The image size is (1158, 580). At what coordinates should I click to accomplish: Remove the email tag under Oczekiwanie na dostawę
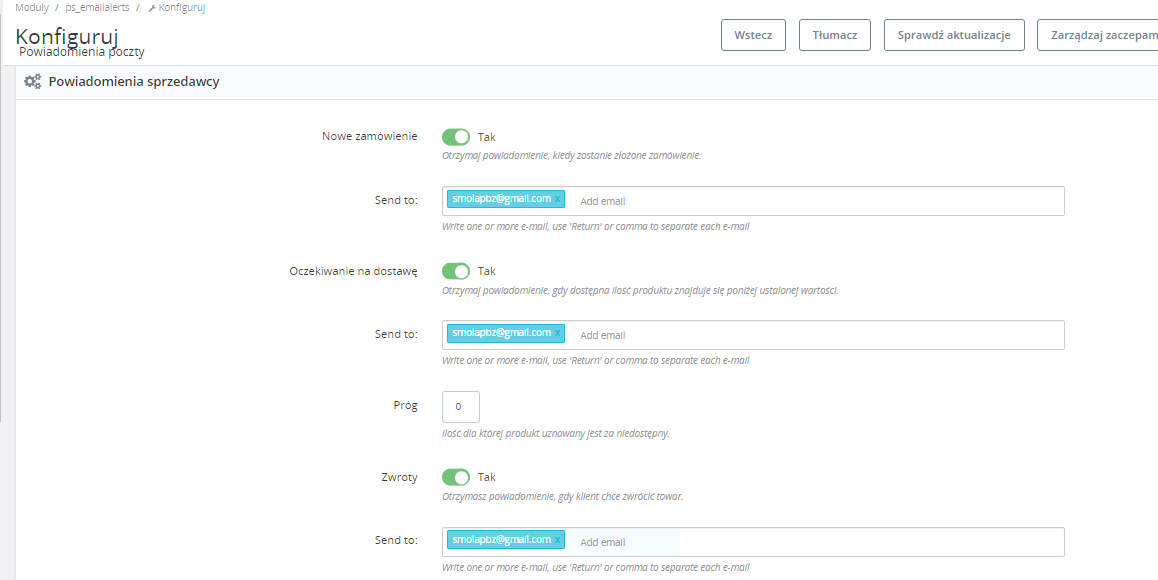pos(558,333)
